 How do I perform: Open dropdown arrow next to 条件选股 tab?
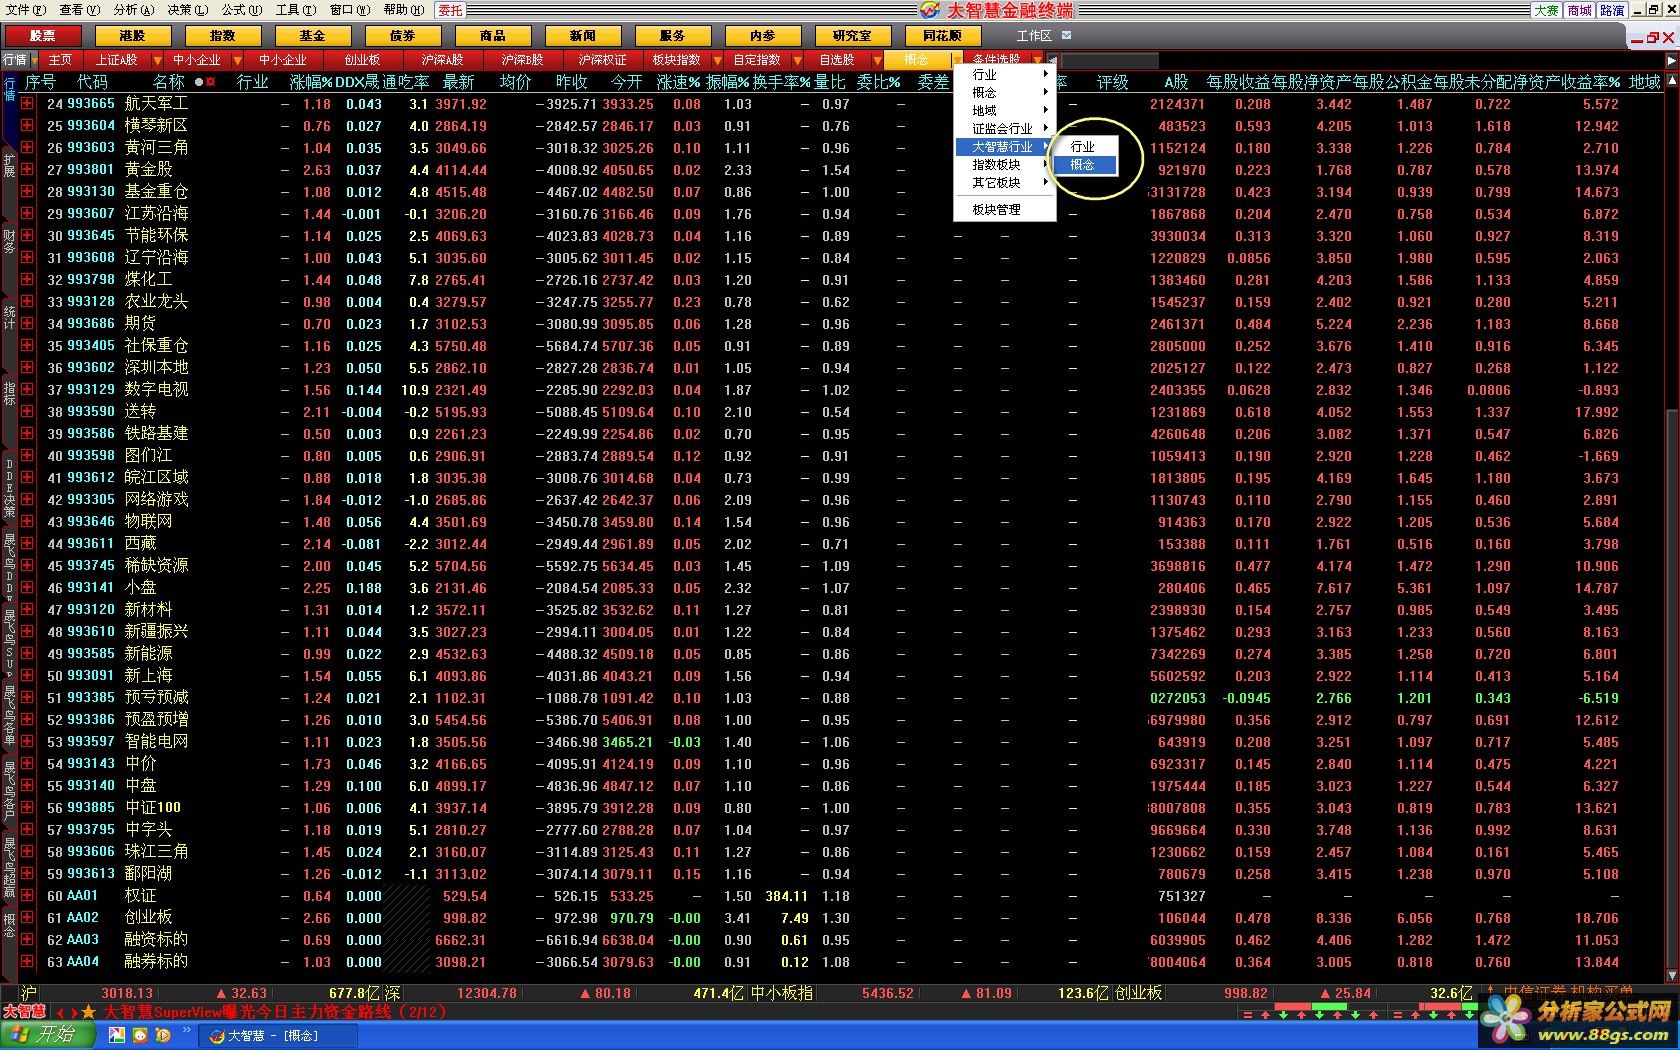click(x=1037, y=60)
